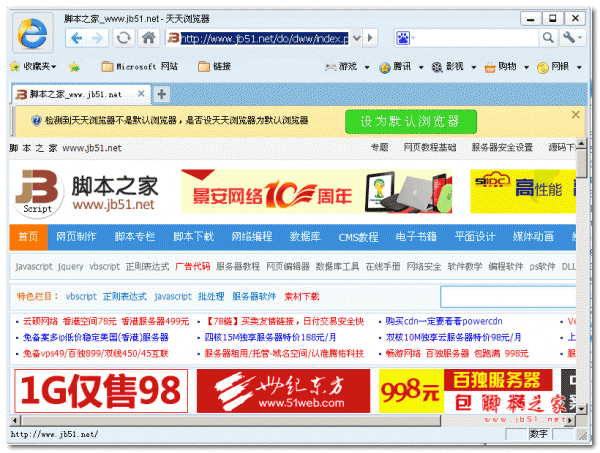Click the Baidu paw search engine icon
600x453 pixels.
click(403, 38)
